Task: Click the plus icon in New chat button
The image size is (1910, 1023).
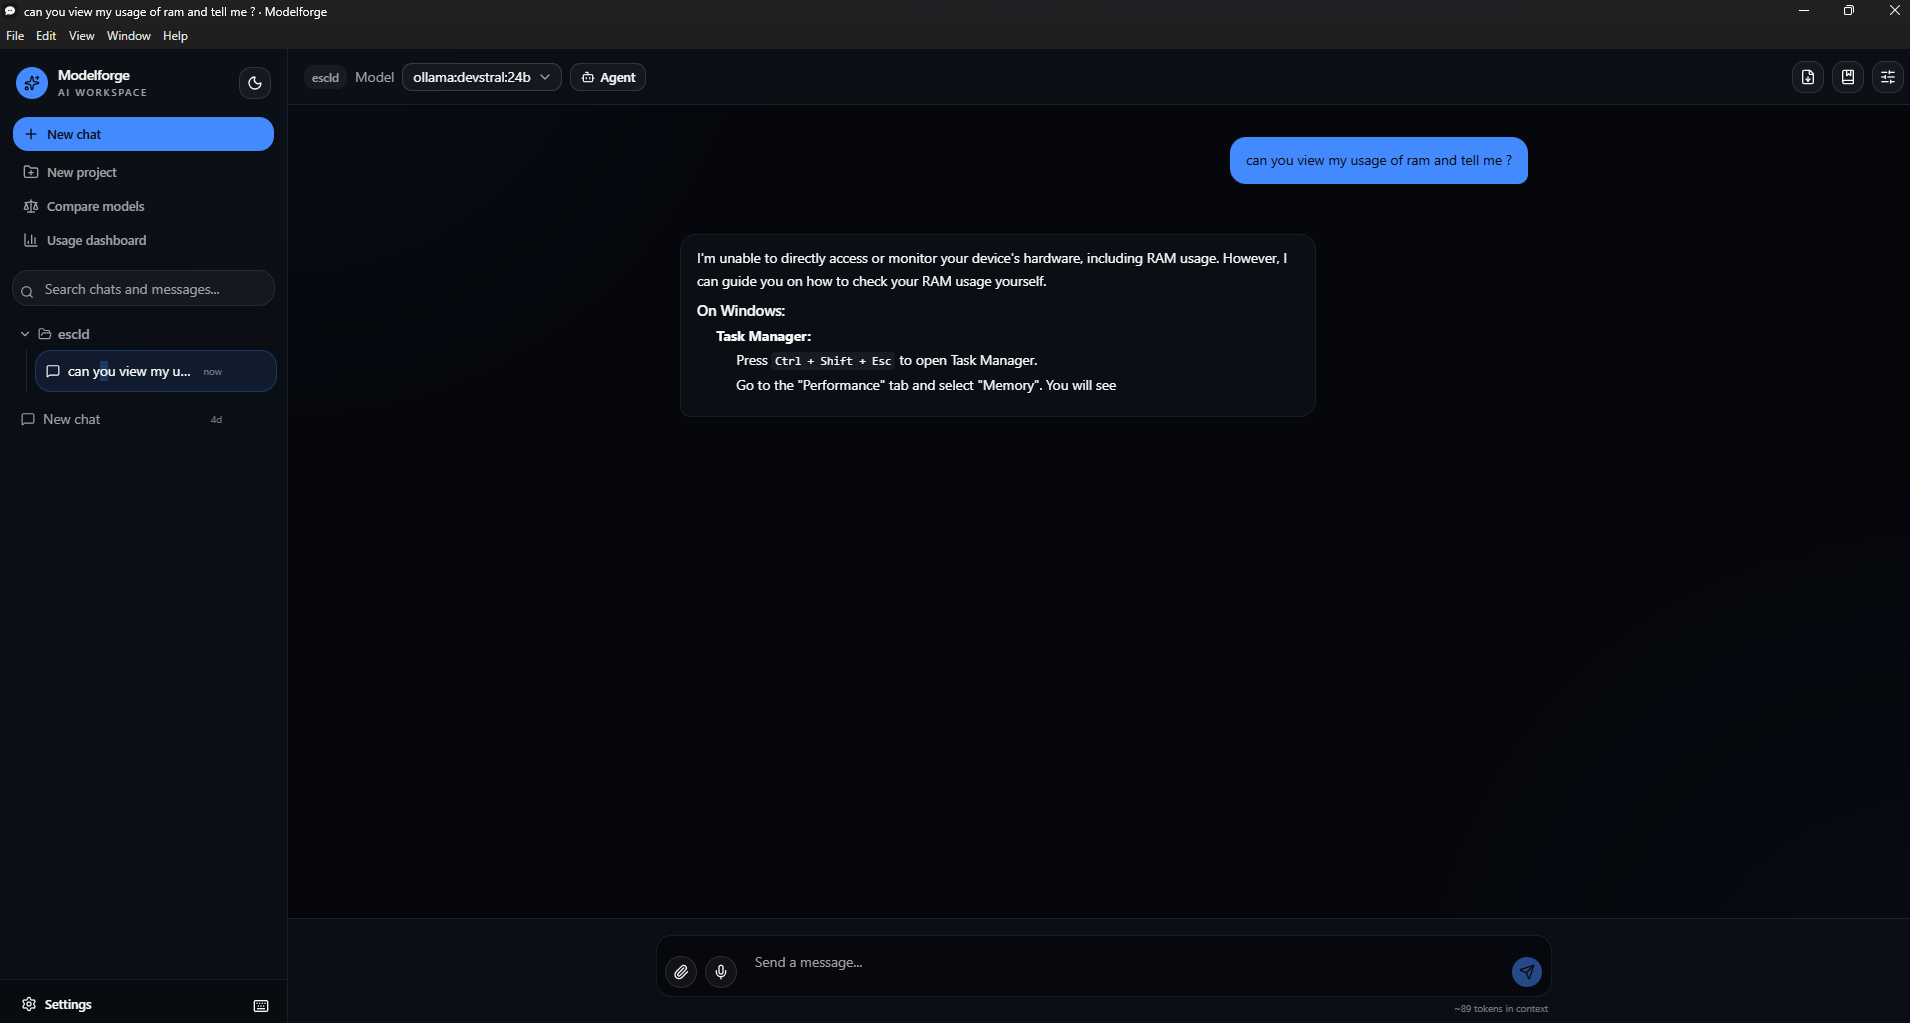Action: [x=31, y=134]
